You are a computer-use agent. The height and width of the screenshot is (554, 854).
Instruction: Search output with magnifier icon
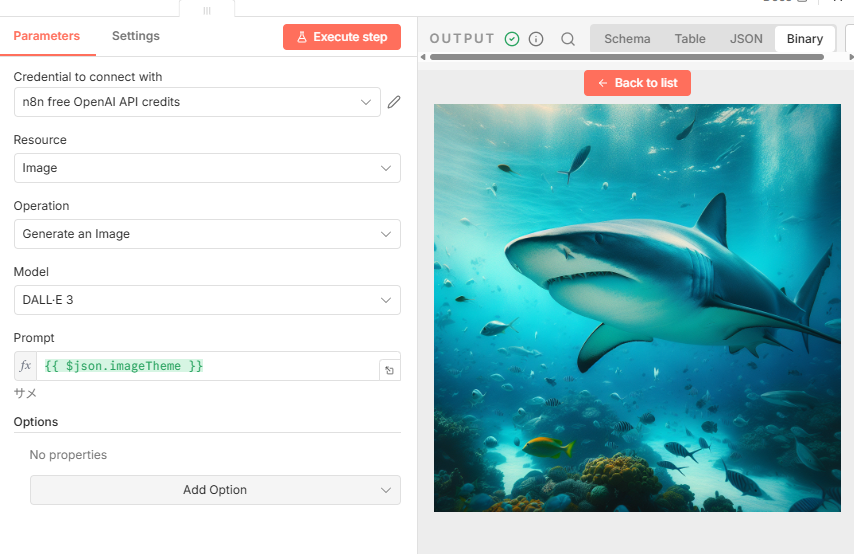click(x=568, y=39)
